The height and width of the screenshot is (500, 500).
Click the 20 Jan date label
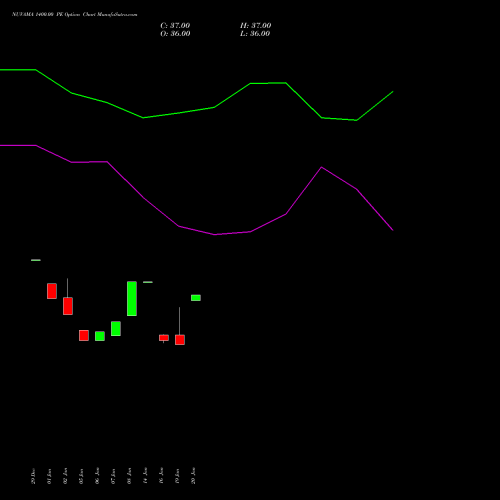pyautogui.click(x=193, y=476)
